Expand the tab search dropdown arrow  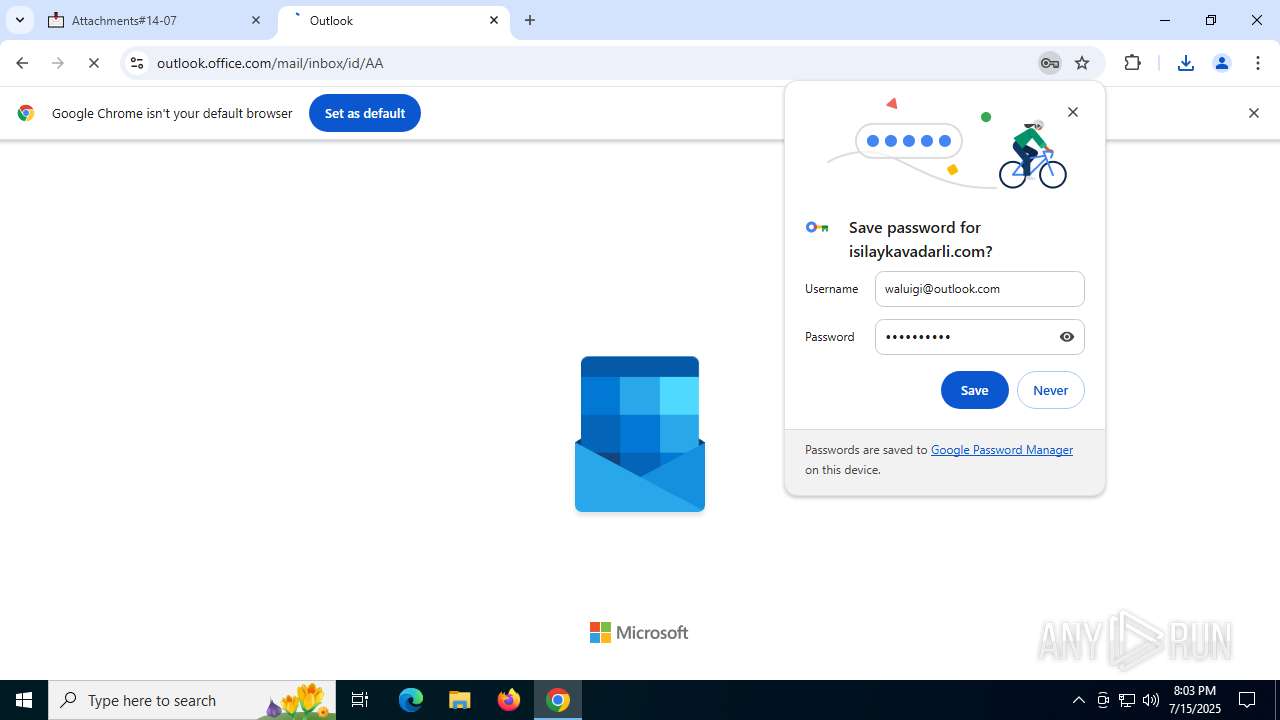(19, 20)
